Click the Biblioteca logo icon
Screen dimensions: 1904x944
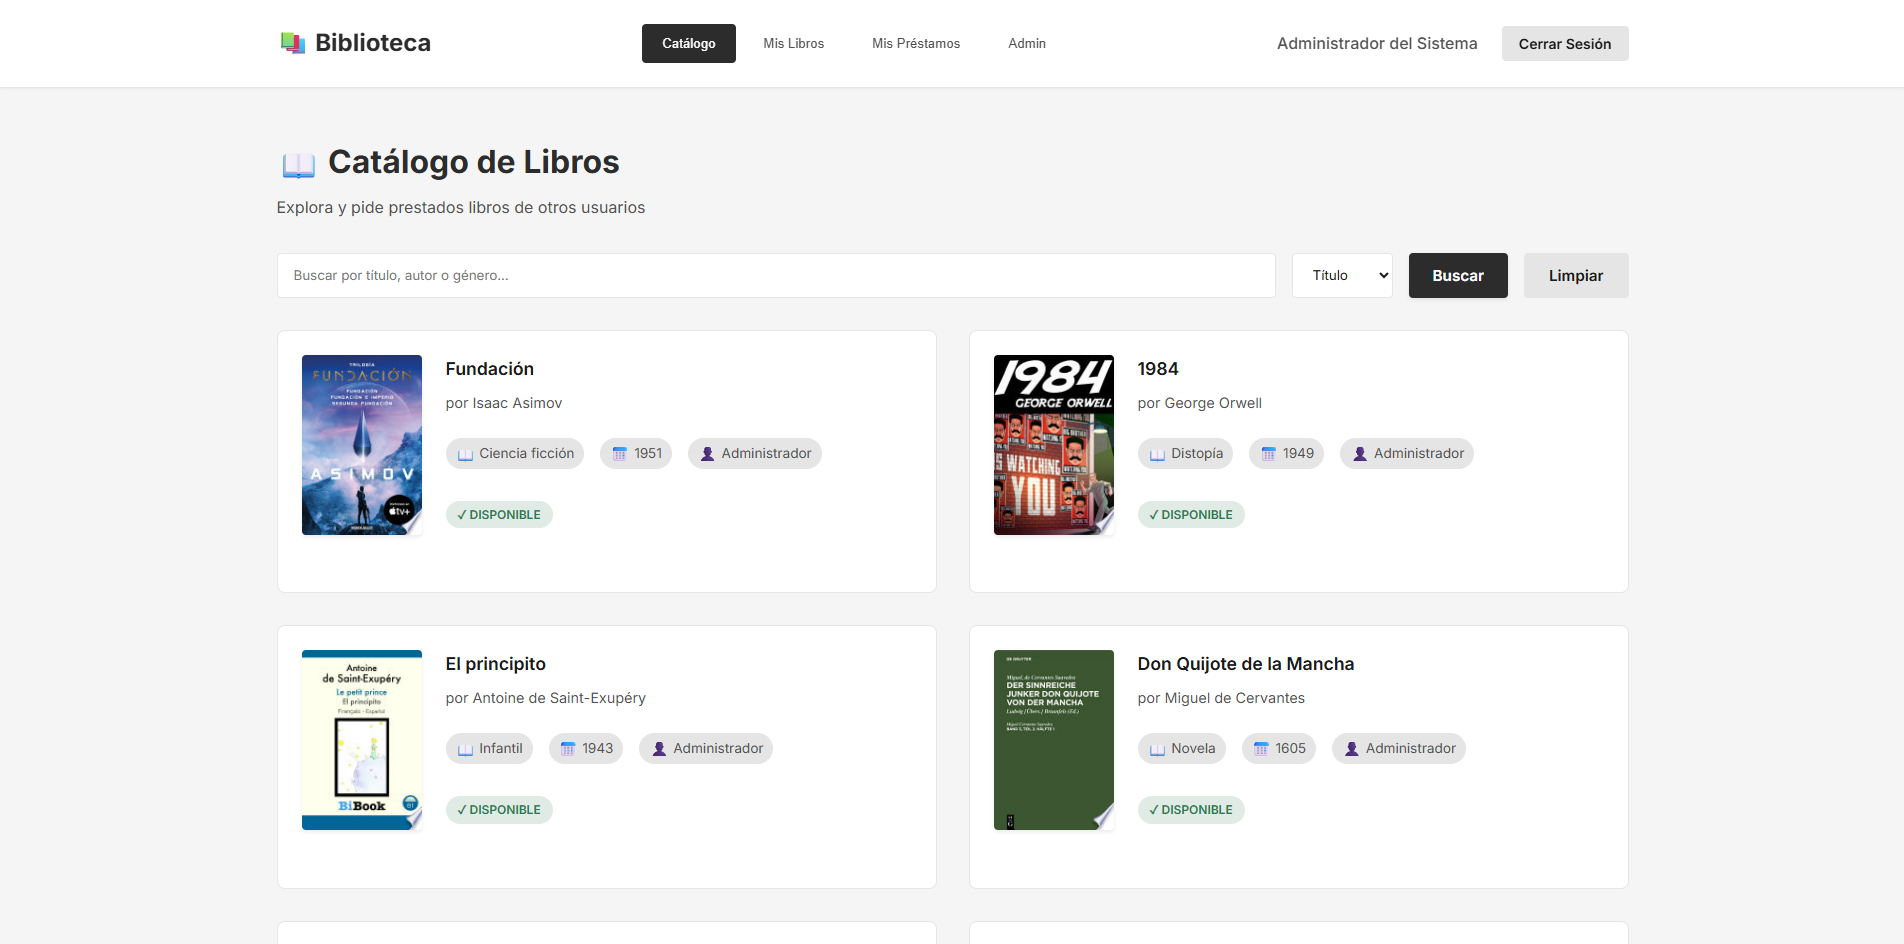click(293, 42)
